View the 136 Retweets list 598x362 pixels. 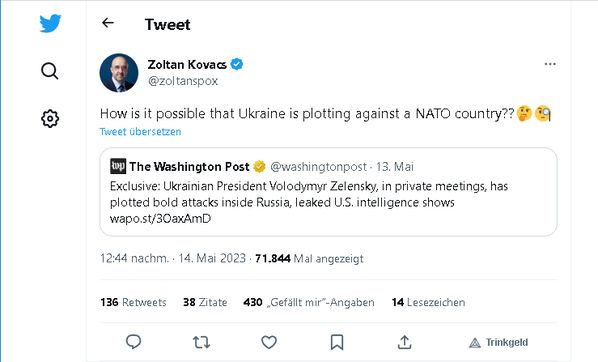tap(133, 302)
